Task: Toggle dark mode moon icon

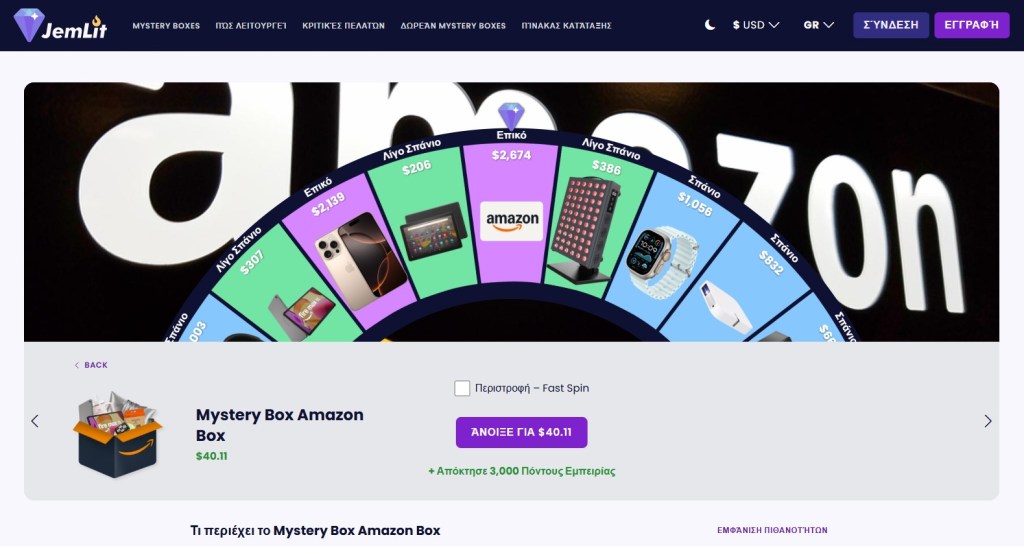Action: [710, 25]
